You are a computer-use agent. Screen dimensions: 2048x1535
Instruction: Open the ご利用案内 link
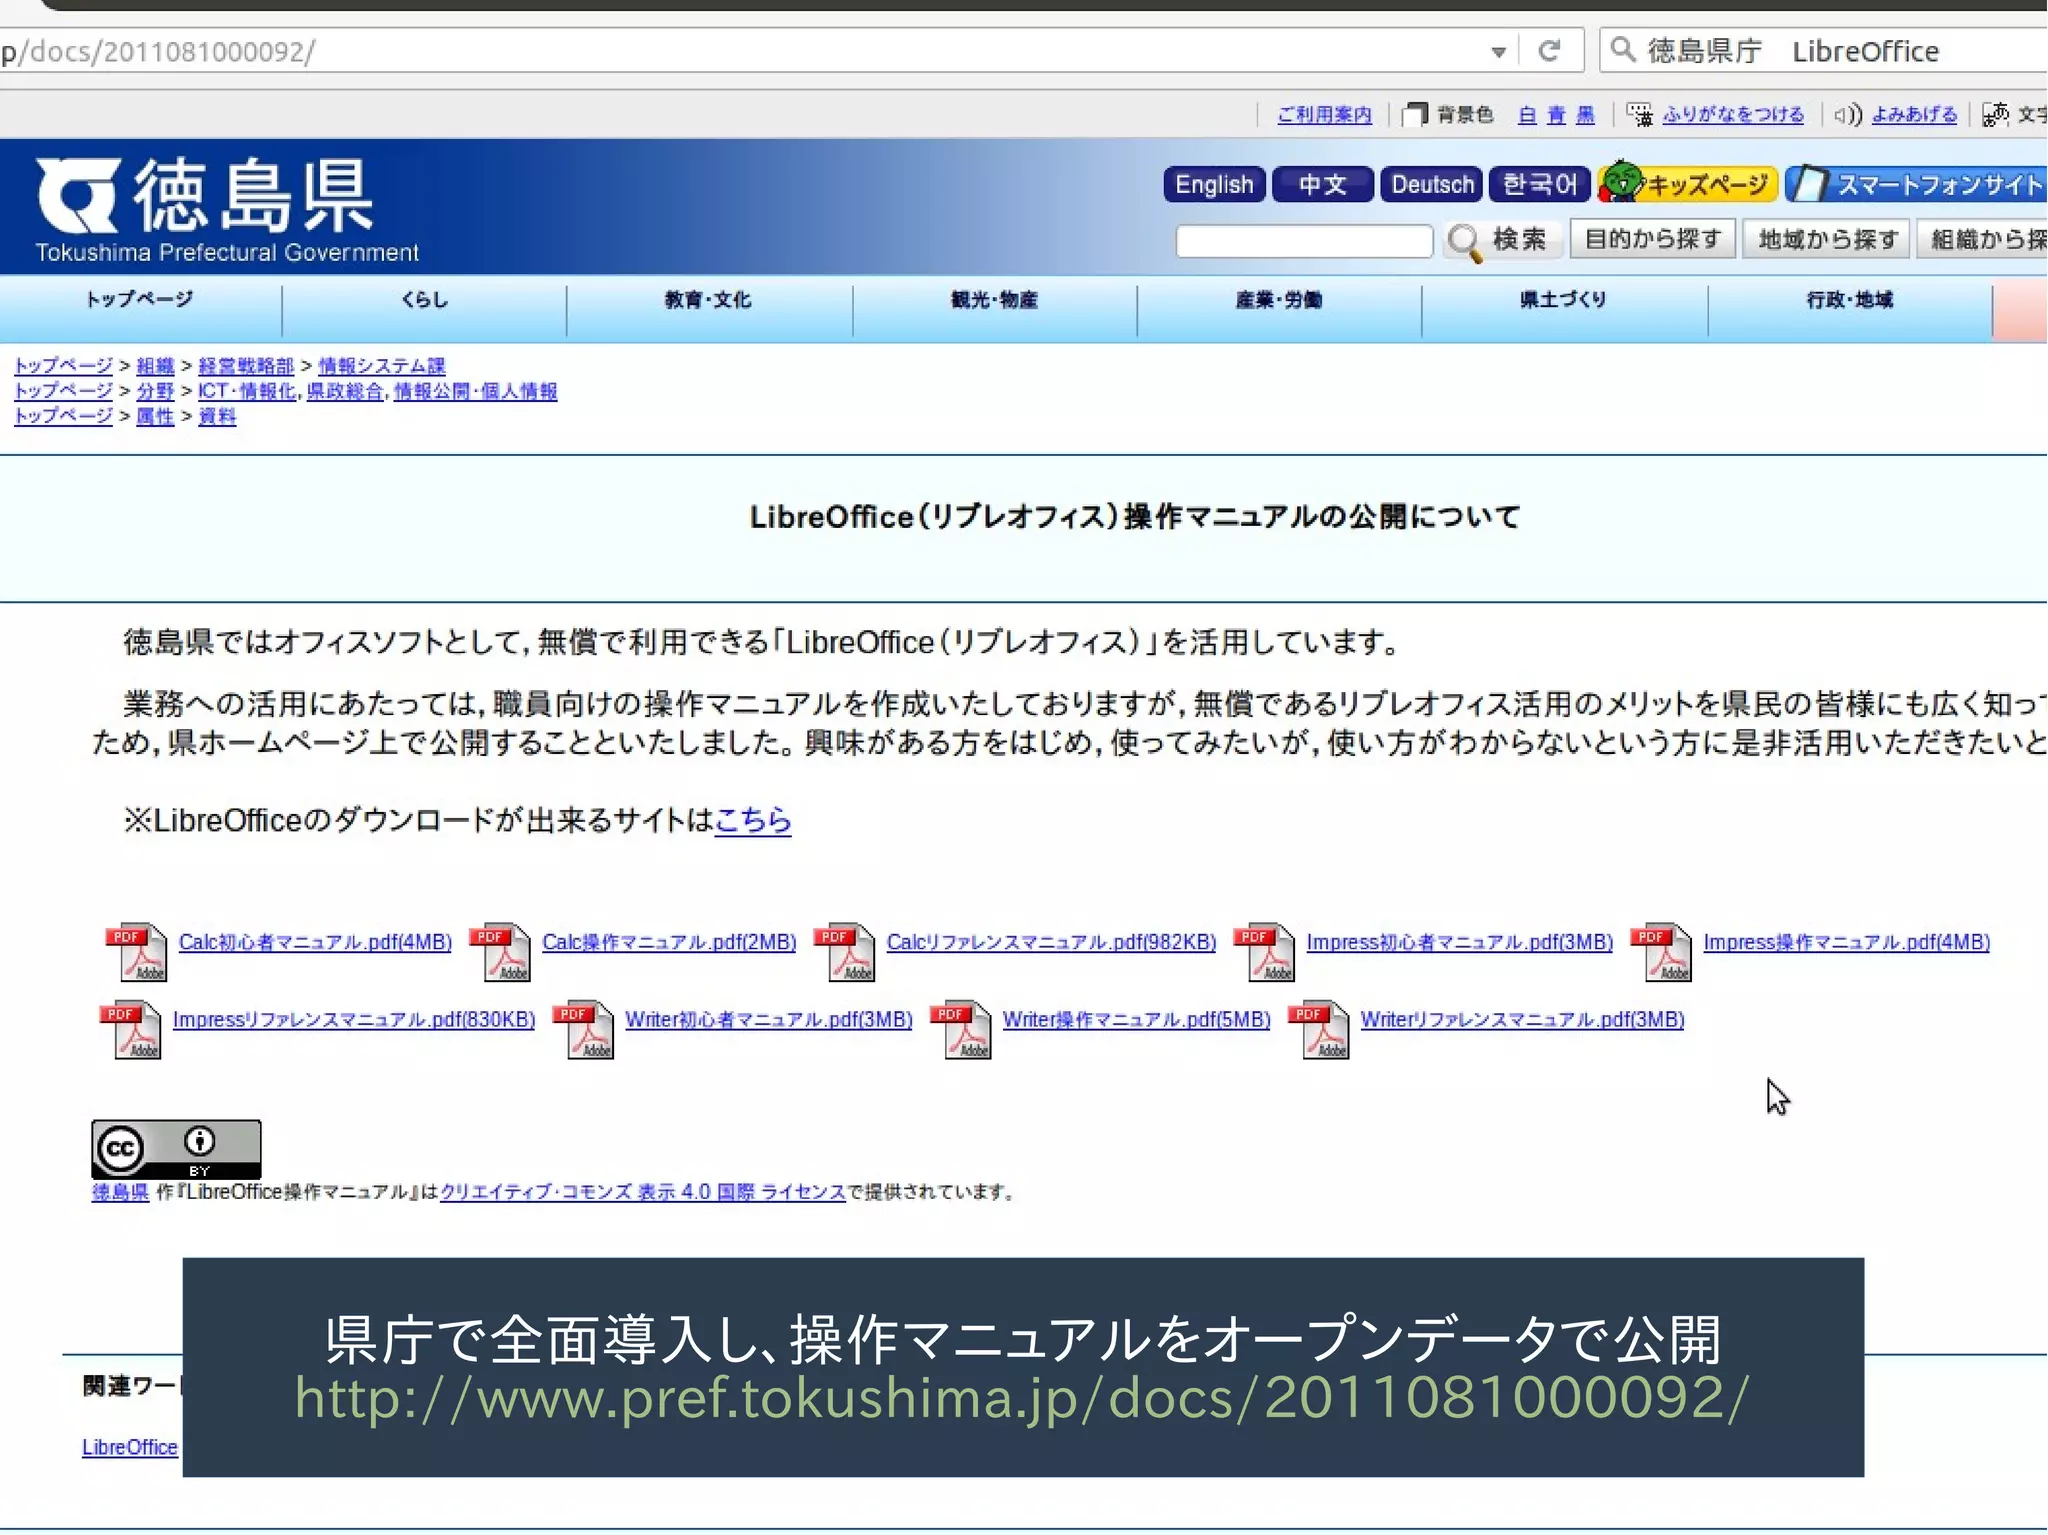(1324, 115)
